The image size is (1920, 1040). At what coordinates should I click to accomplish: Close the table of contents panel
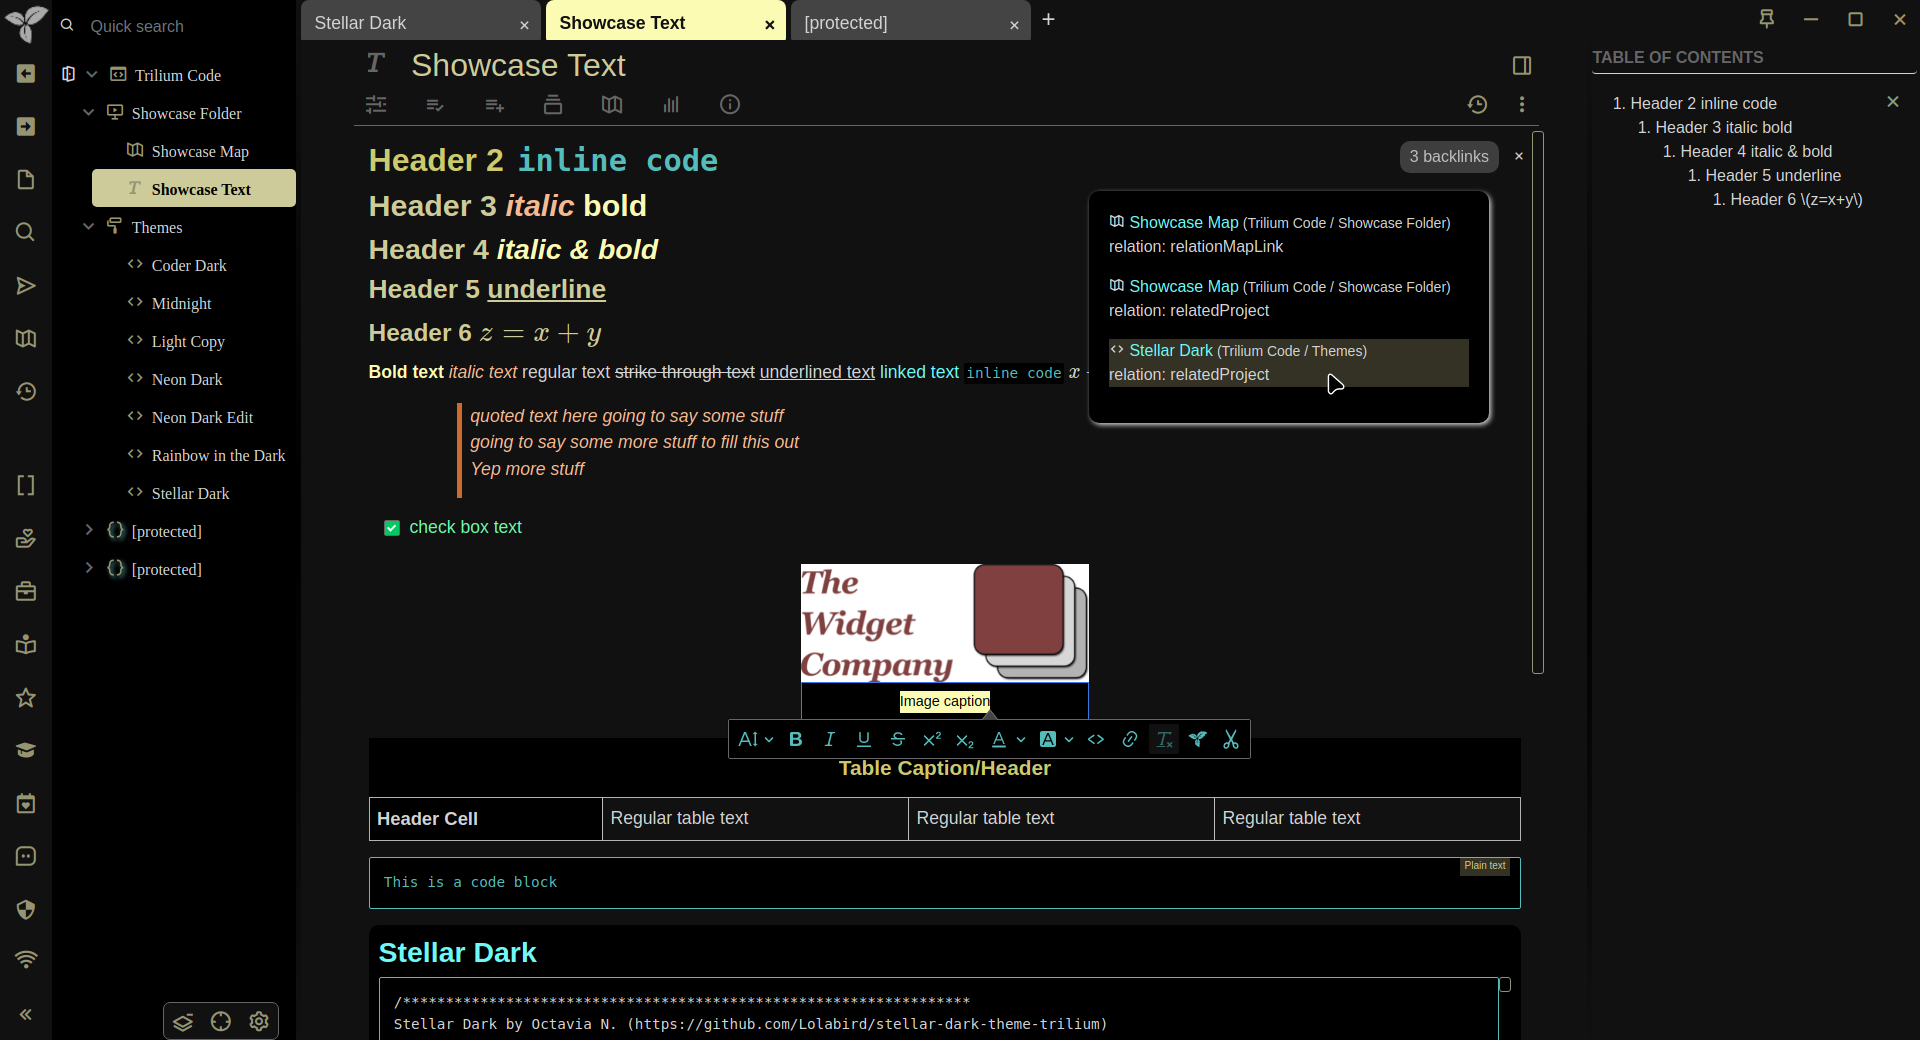(1892, 102)
